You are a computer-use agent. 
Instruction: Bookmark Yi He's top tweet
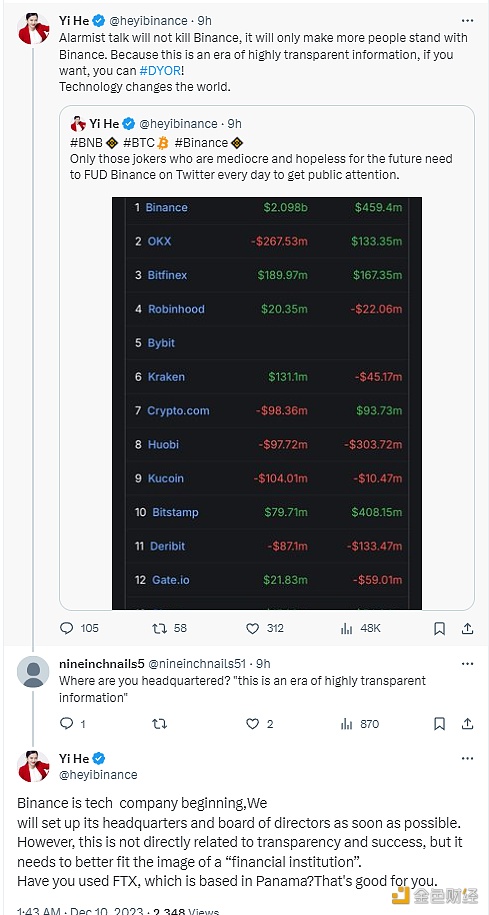tap(439, 628)
